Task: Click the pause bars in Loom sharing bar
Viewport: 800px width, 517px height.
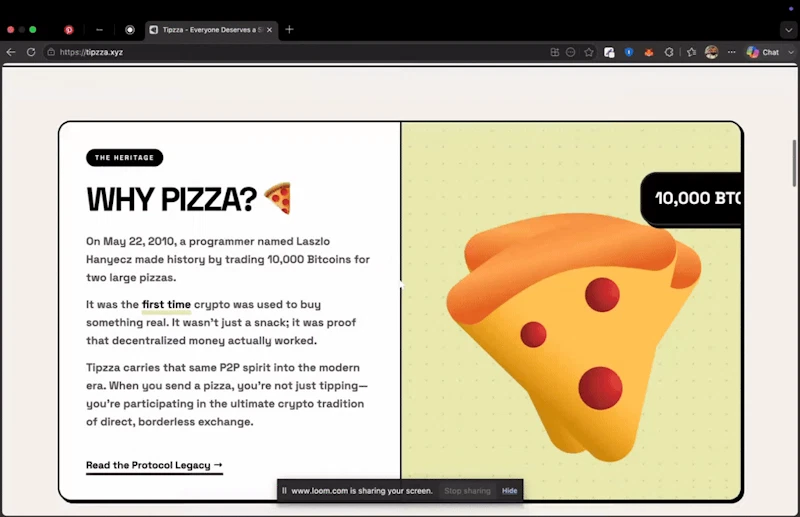Action: click(284, 491)
